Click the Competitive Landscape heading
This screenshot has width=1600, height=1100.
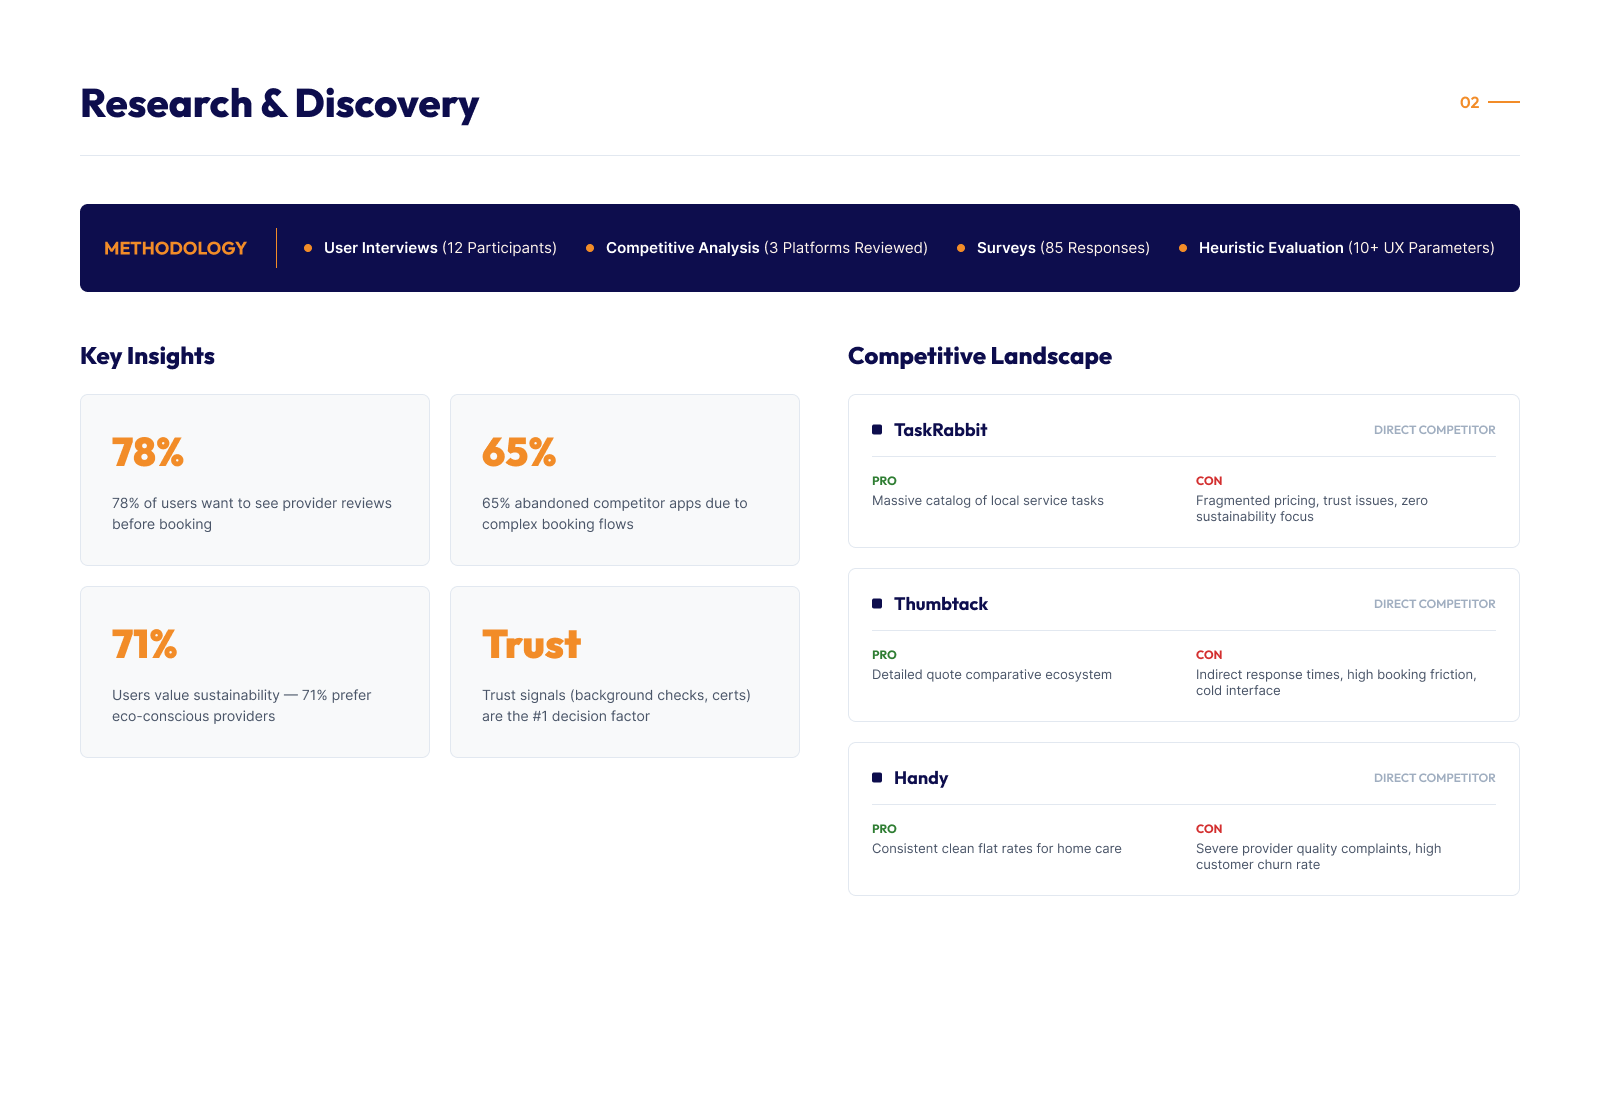coord(980,356)
